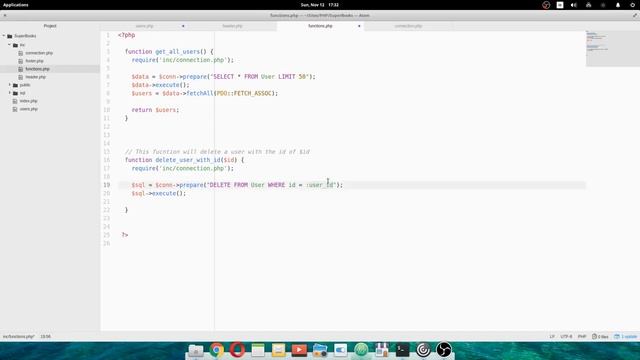Click the green Atom dock icon
The width and height of the screenshot is (640, 360).
pyautogui.click(x=361, y=350)
